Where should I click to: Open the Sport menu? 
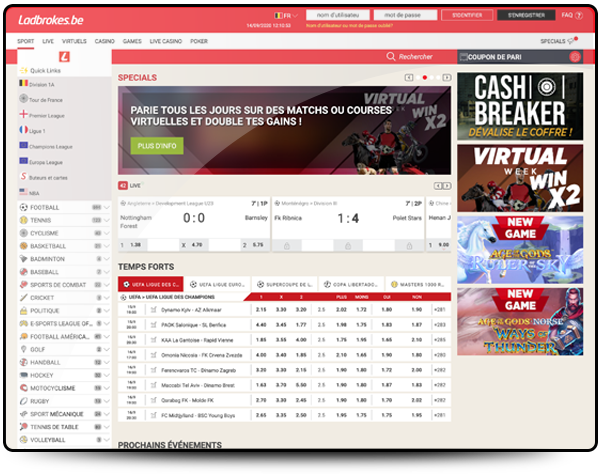26,41
